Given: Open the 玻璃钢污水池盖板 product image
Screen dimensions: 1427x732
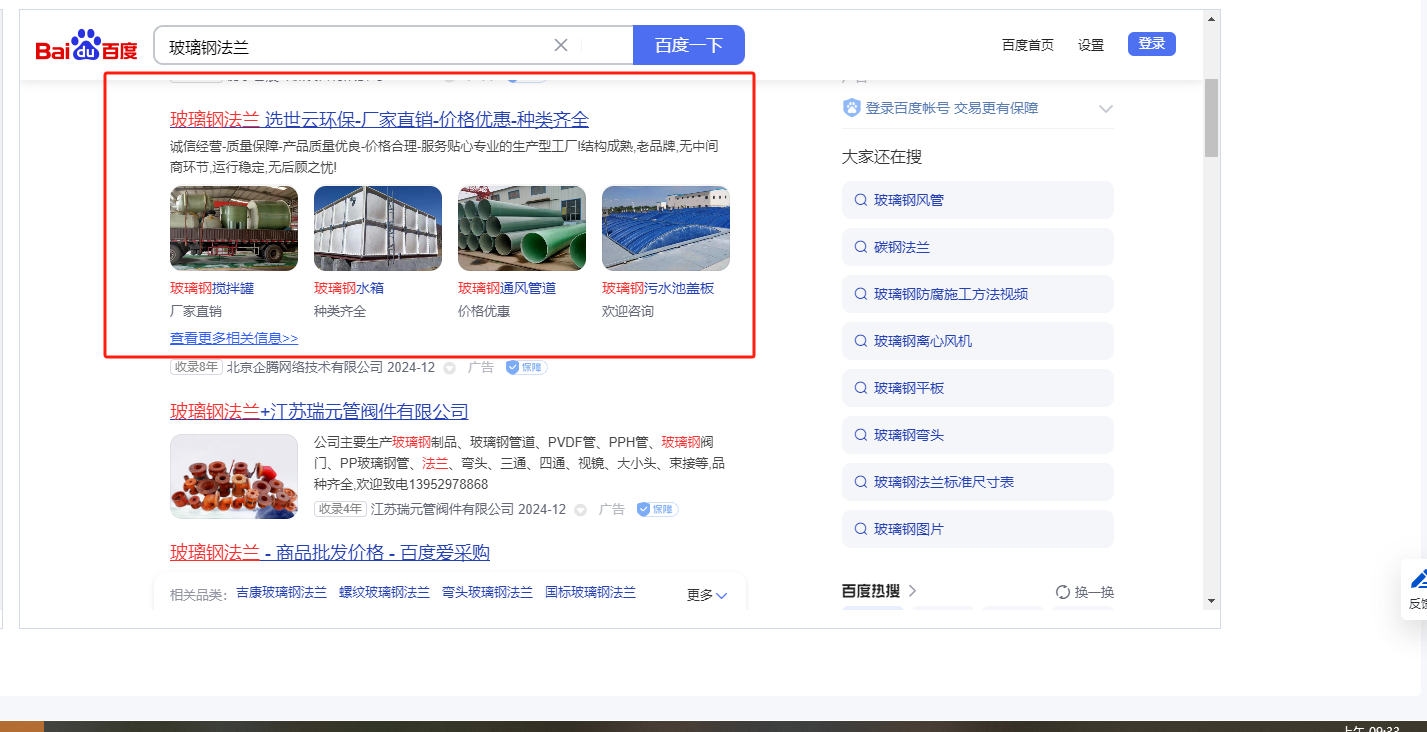Looking at the screenshot, I should [666, 228].
